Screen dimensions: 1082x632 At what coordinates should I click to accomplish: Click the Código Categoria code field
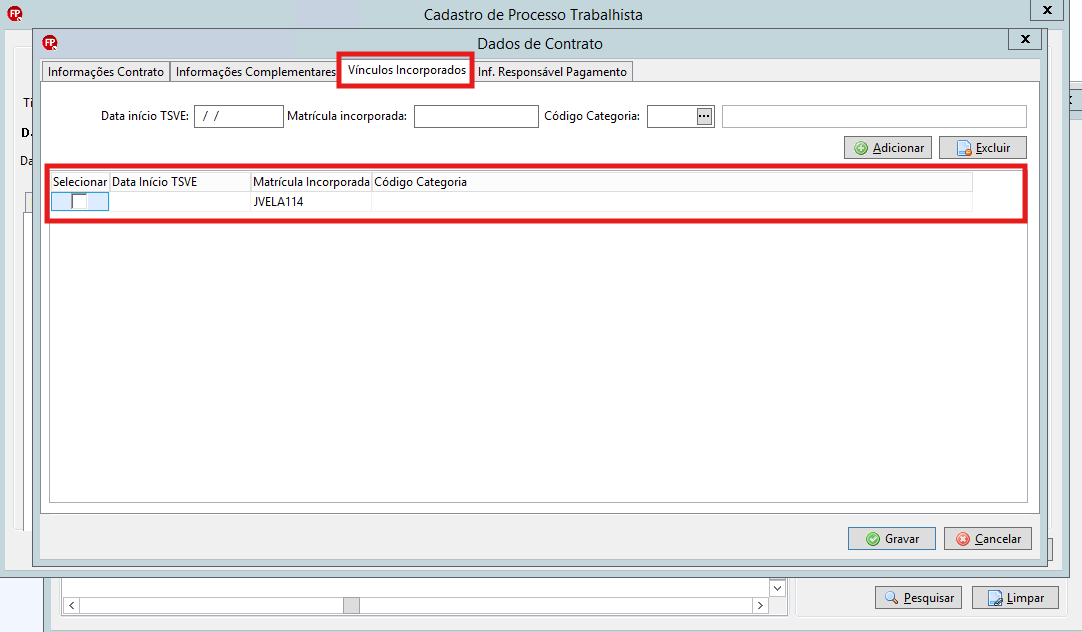click(671, 116)
